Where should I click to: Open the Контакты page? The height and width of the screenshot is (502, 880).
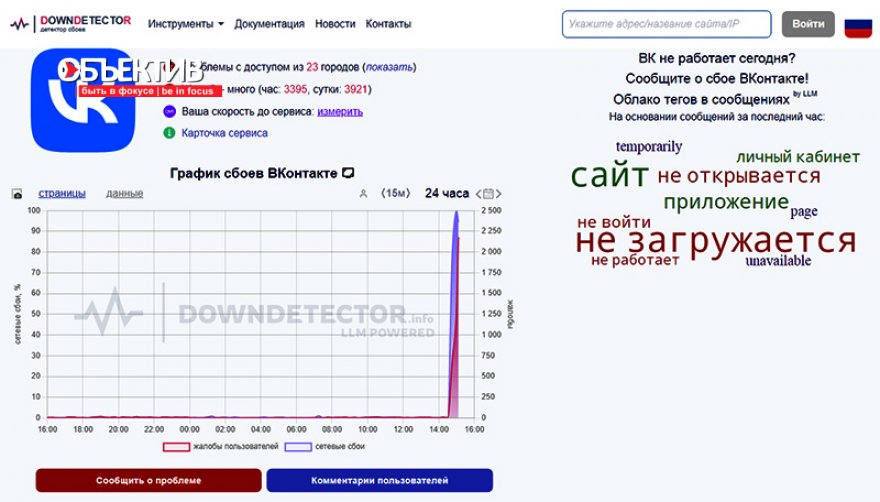388,24
